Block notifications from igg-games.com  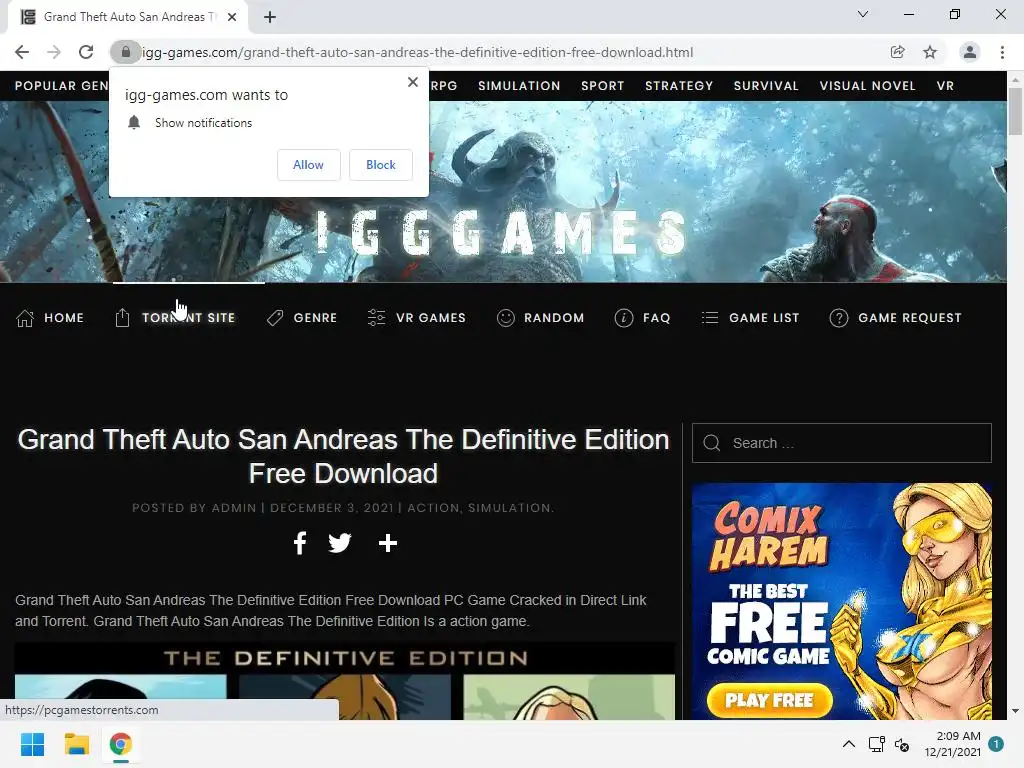[381, 165]
